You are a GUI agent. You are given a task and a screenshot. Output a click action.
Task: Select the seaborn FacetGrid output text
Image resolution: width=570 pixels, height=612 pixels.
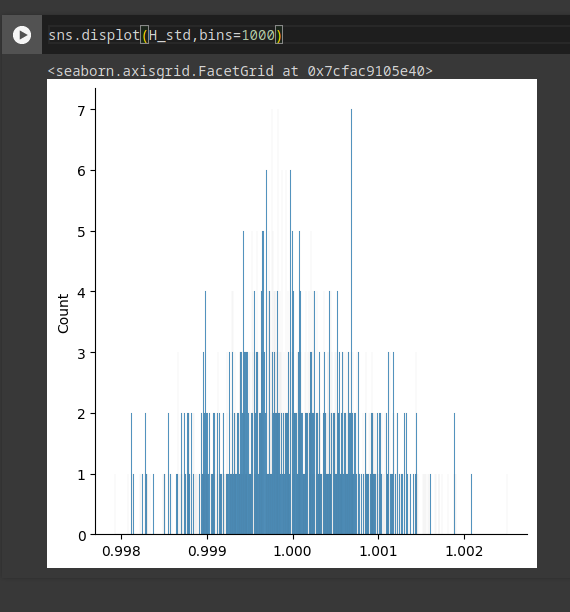coord(240,71)
